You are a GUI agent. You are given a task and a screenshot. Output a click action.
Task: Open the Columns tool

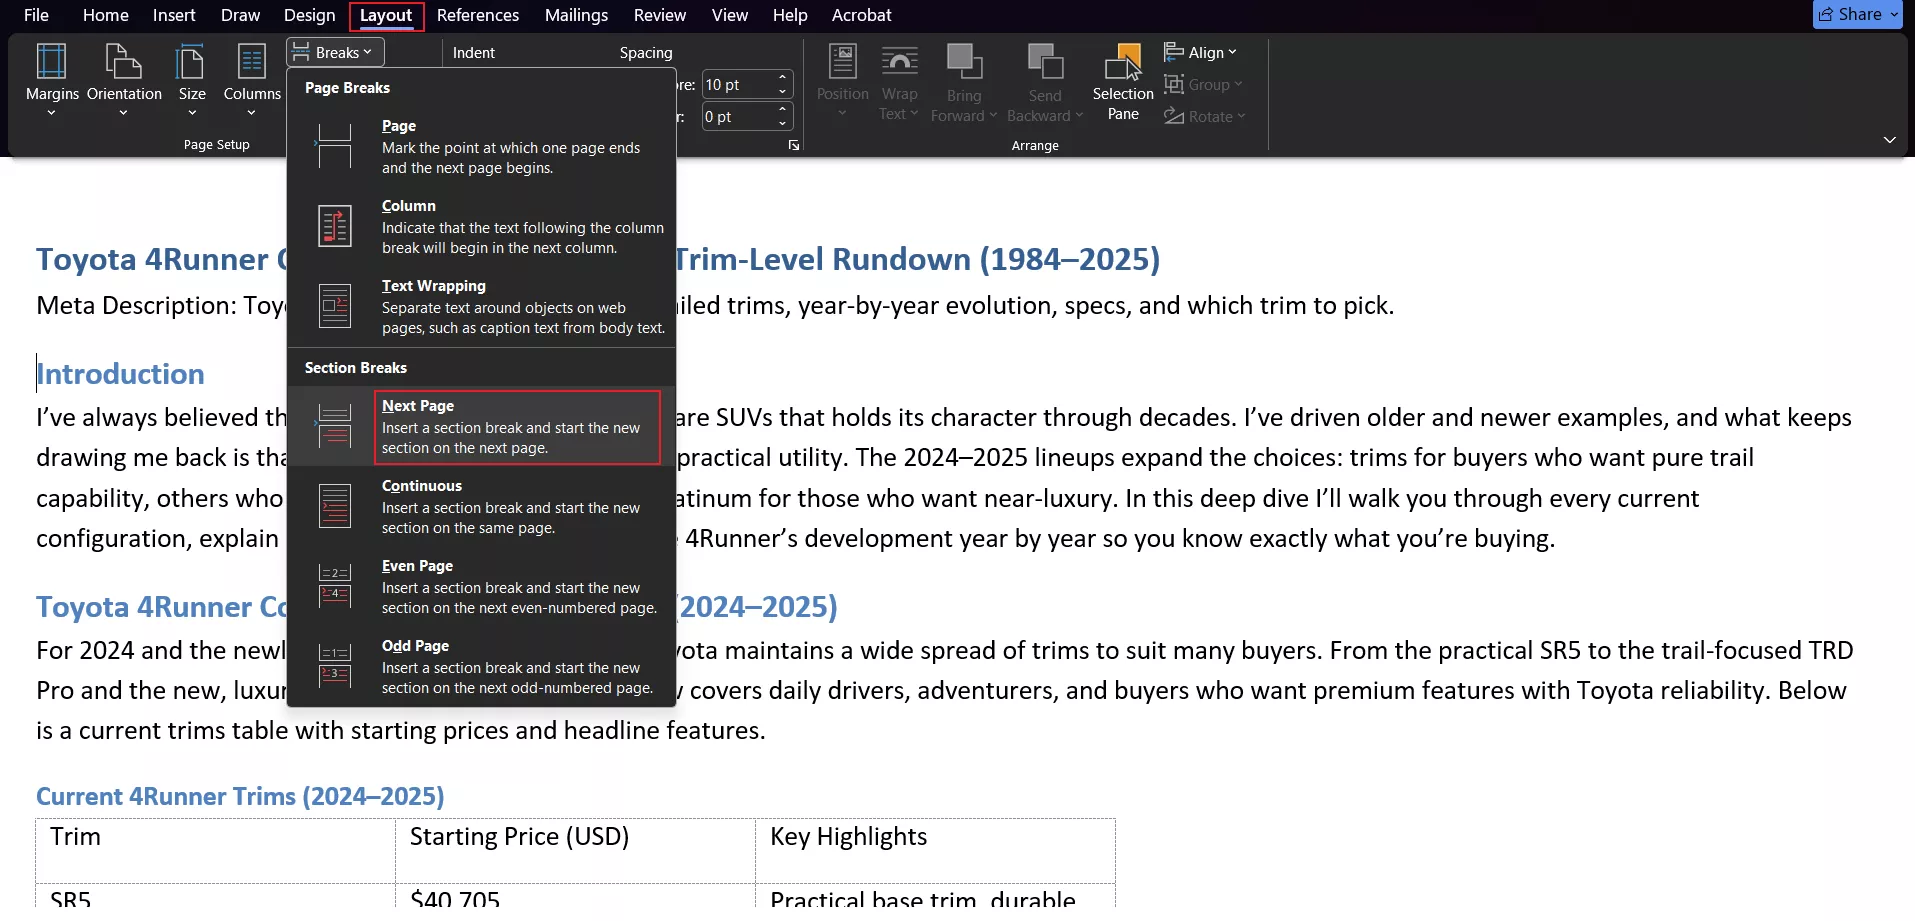tap(252, 78)
